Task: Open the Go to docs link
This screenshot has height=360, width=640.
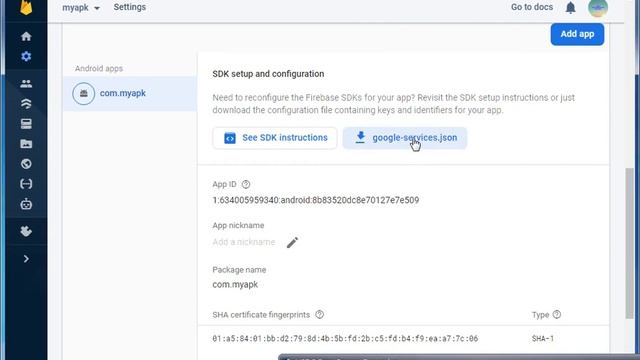Action: (532, 7)
